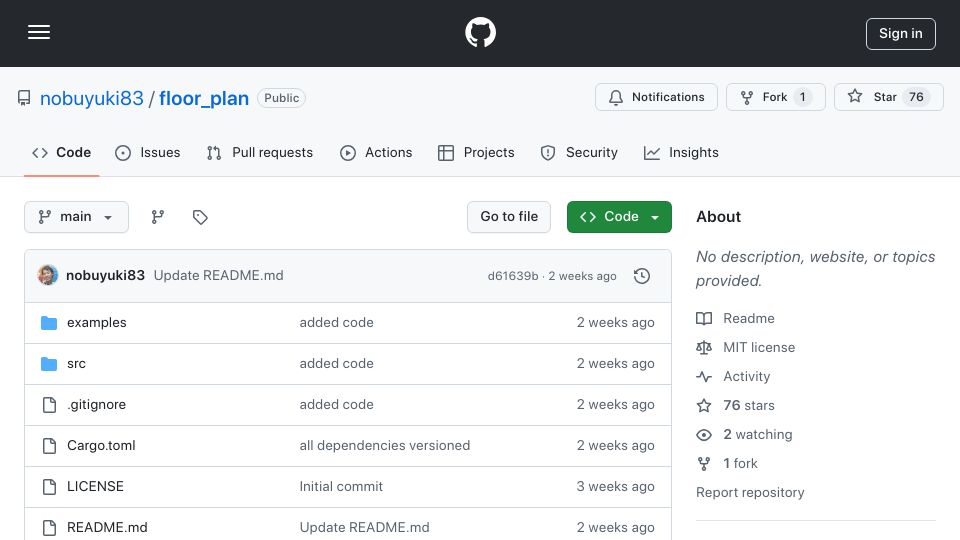Open the Actions tab
Screen dimensions: 960x540
(376, 152)
